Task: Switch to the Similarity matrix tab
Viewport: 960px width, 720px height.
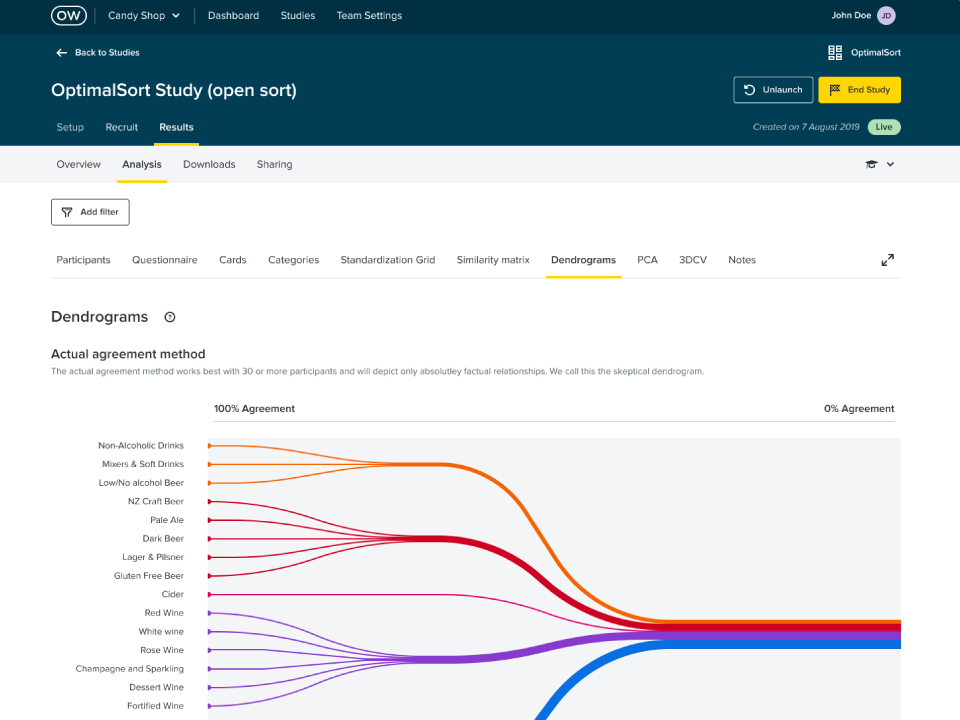Action: coord(492,259)
